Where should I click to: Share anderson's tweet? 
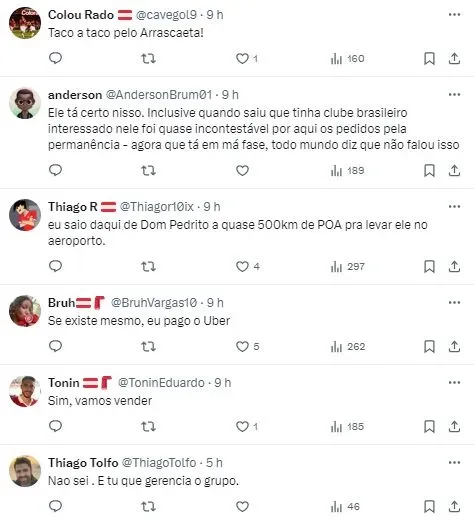(x=454, y=171)
